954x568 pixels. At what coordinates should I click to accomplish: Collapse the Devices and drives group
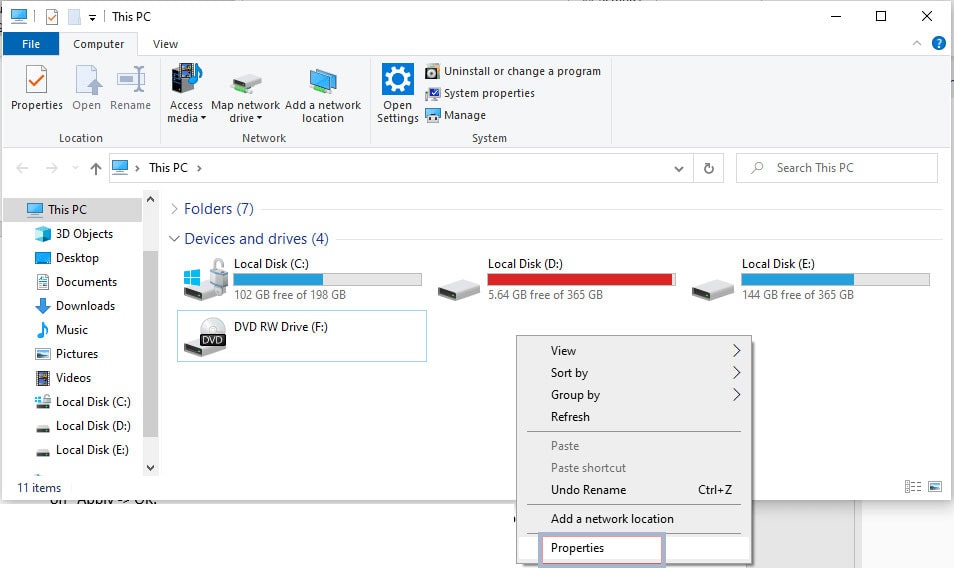[175, 239]
